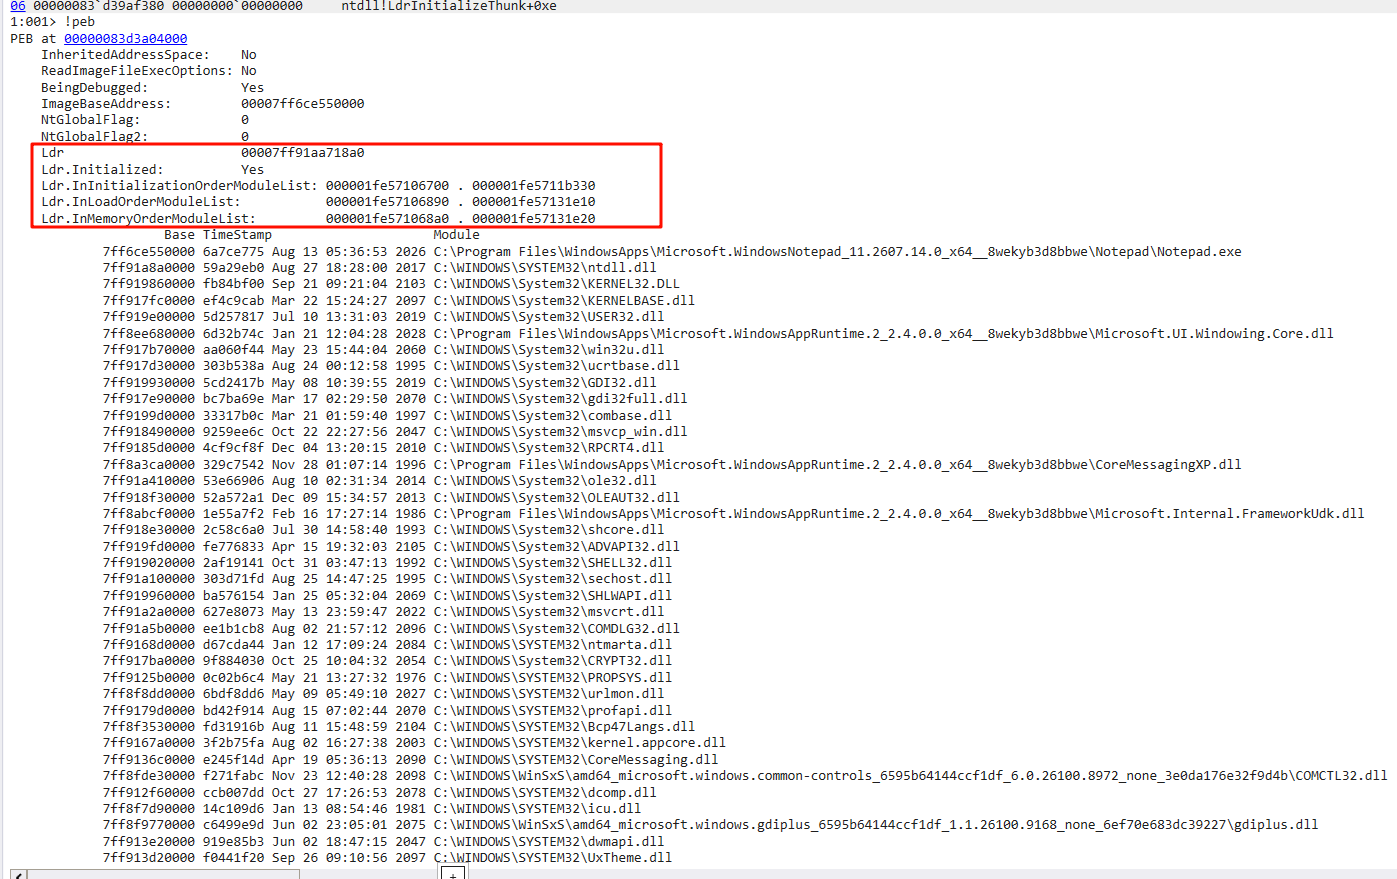1397x879 pixels.
Task: Select the CoreMessagingXP.dll module path
Action: [x=837, y=464]
